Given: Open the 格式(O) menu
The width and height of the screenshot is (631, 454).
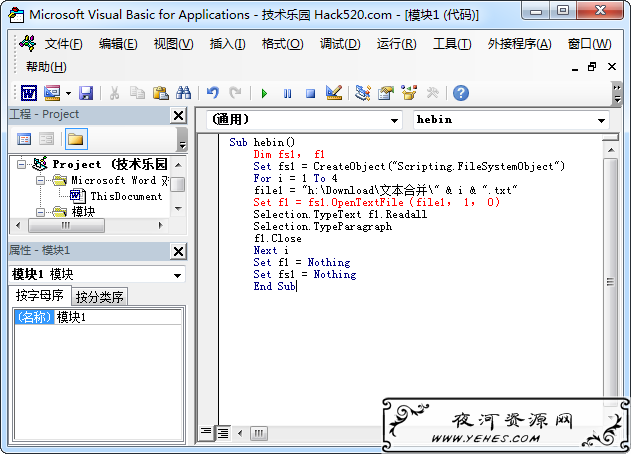Looking at the screenshot, I should 283,44.
